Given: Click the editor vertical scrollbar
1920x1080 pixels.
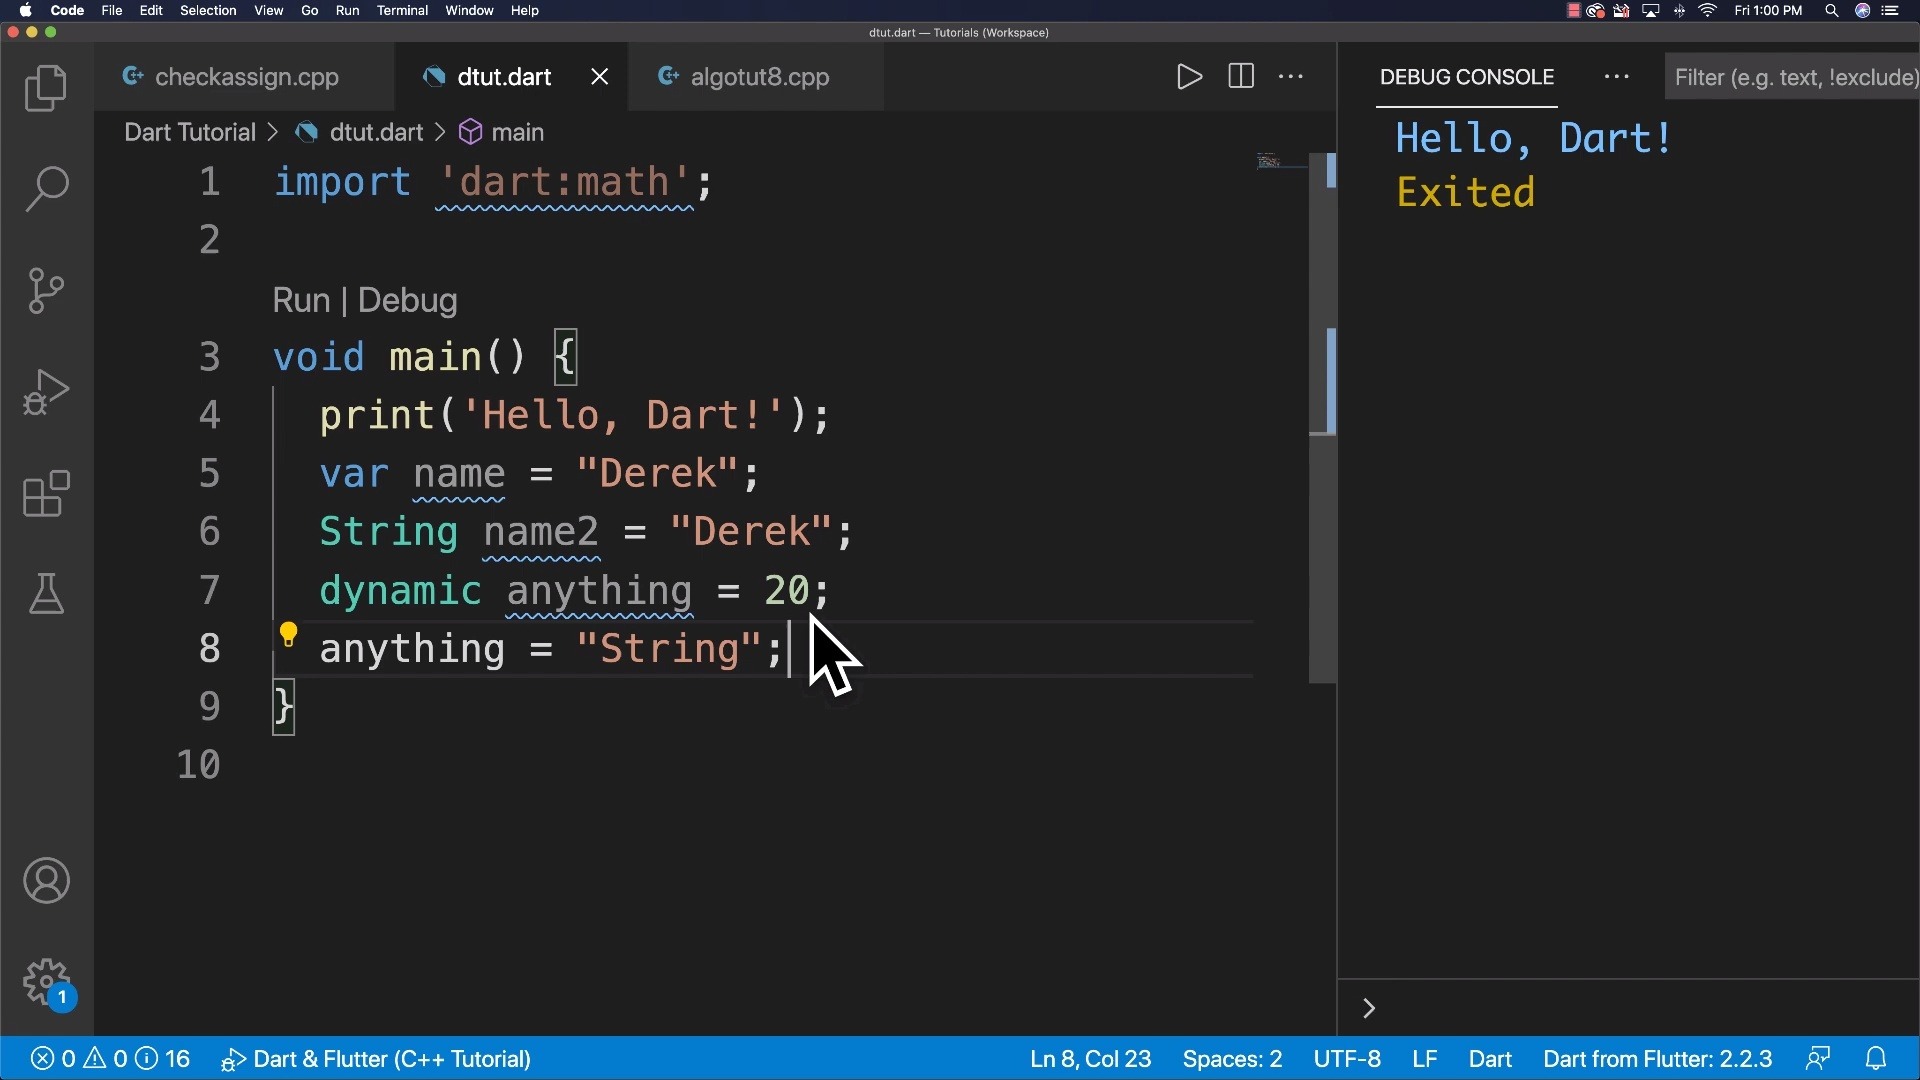Looking at the screenshot, I should (x=1323, y=418).
